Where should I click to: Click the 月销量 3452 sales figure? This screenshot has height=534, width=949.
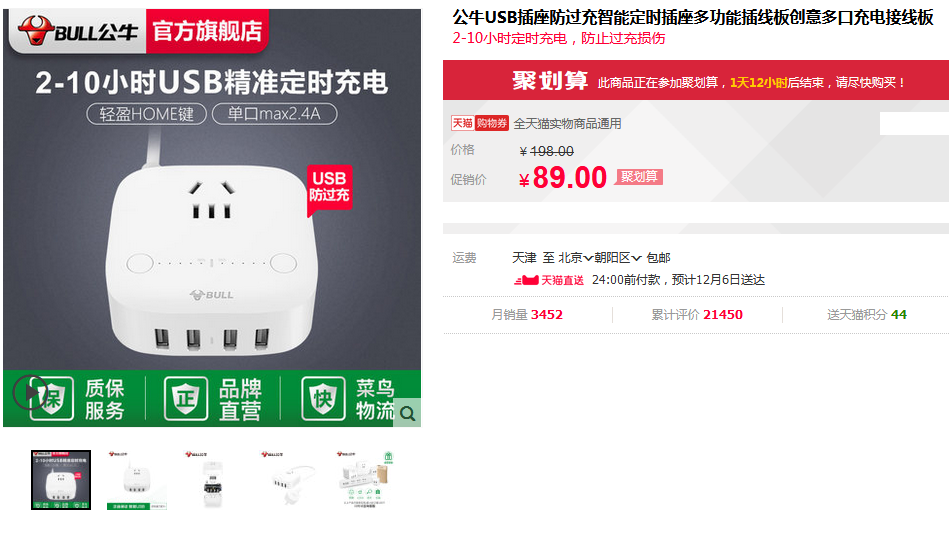(527, 315)
